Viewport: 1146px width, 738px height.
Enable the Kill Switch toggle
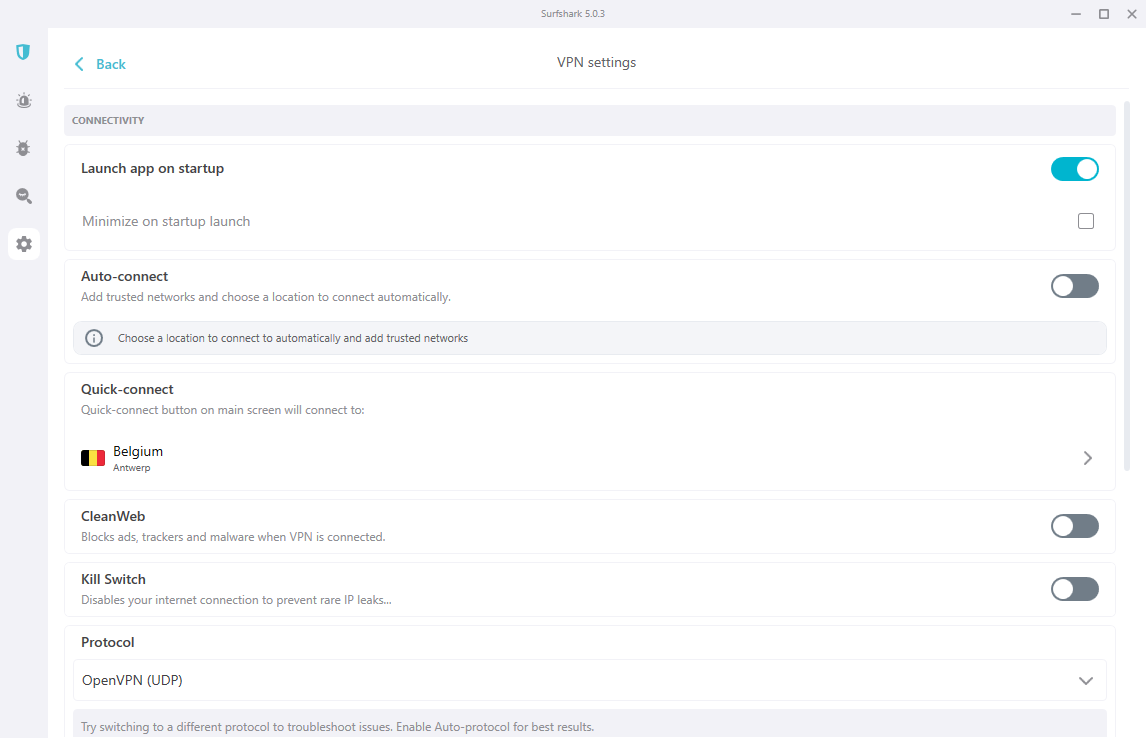coord(1074,589)
